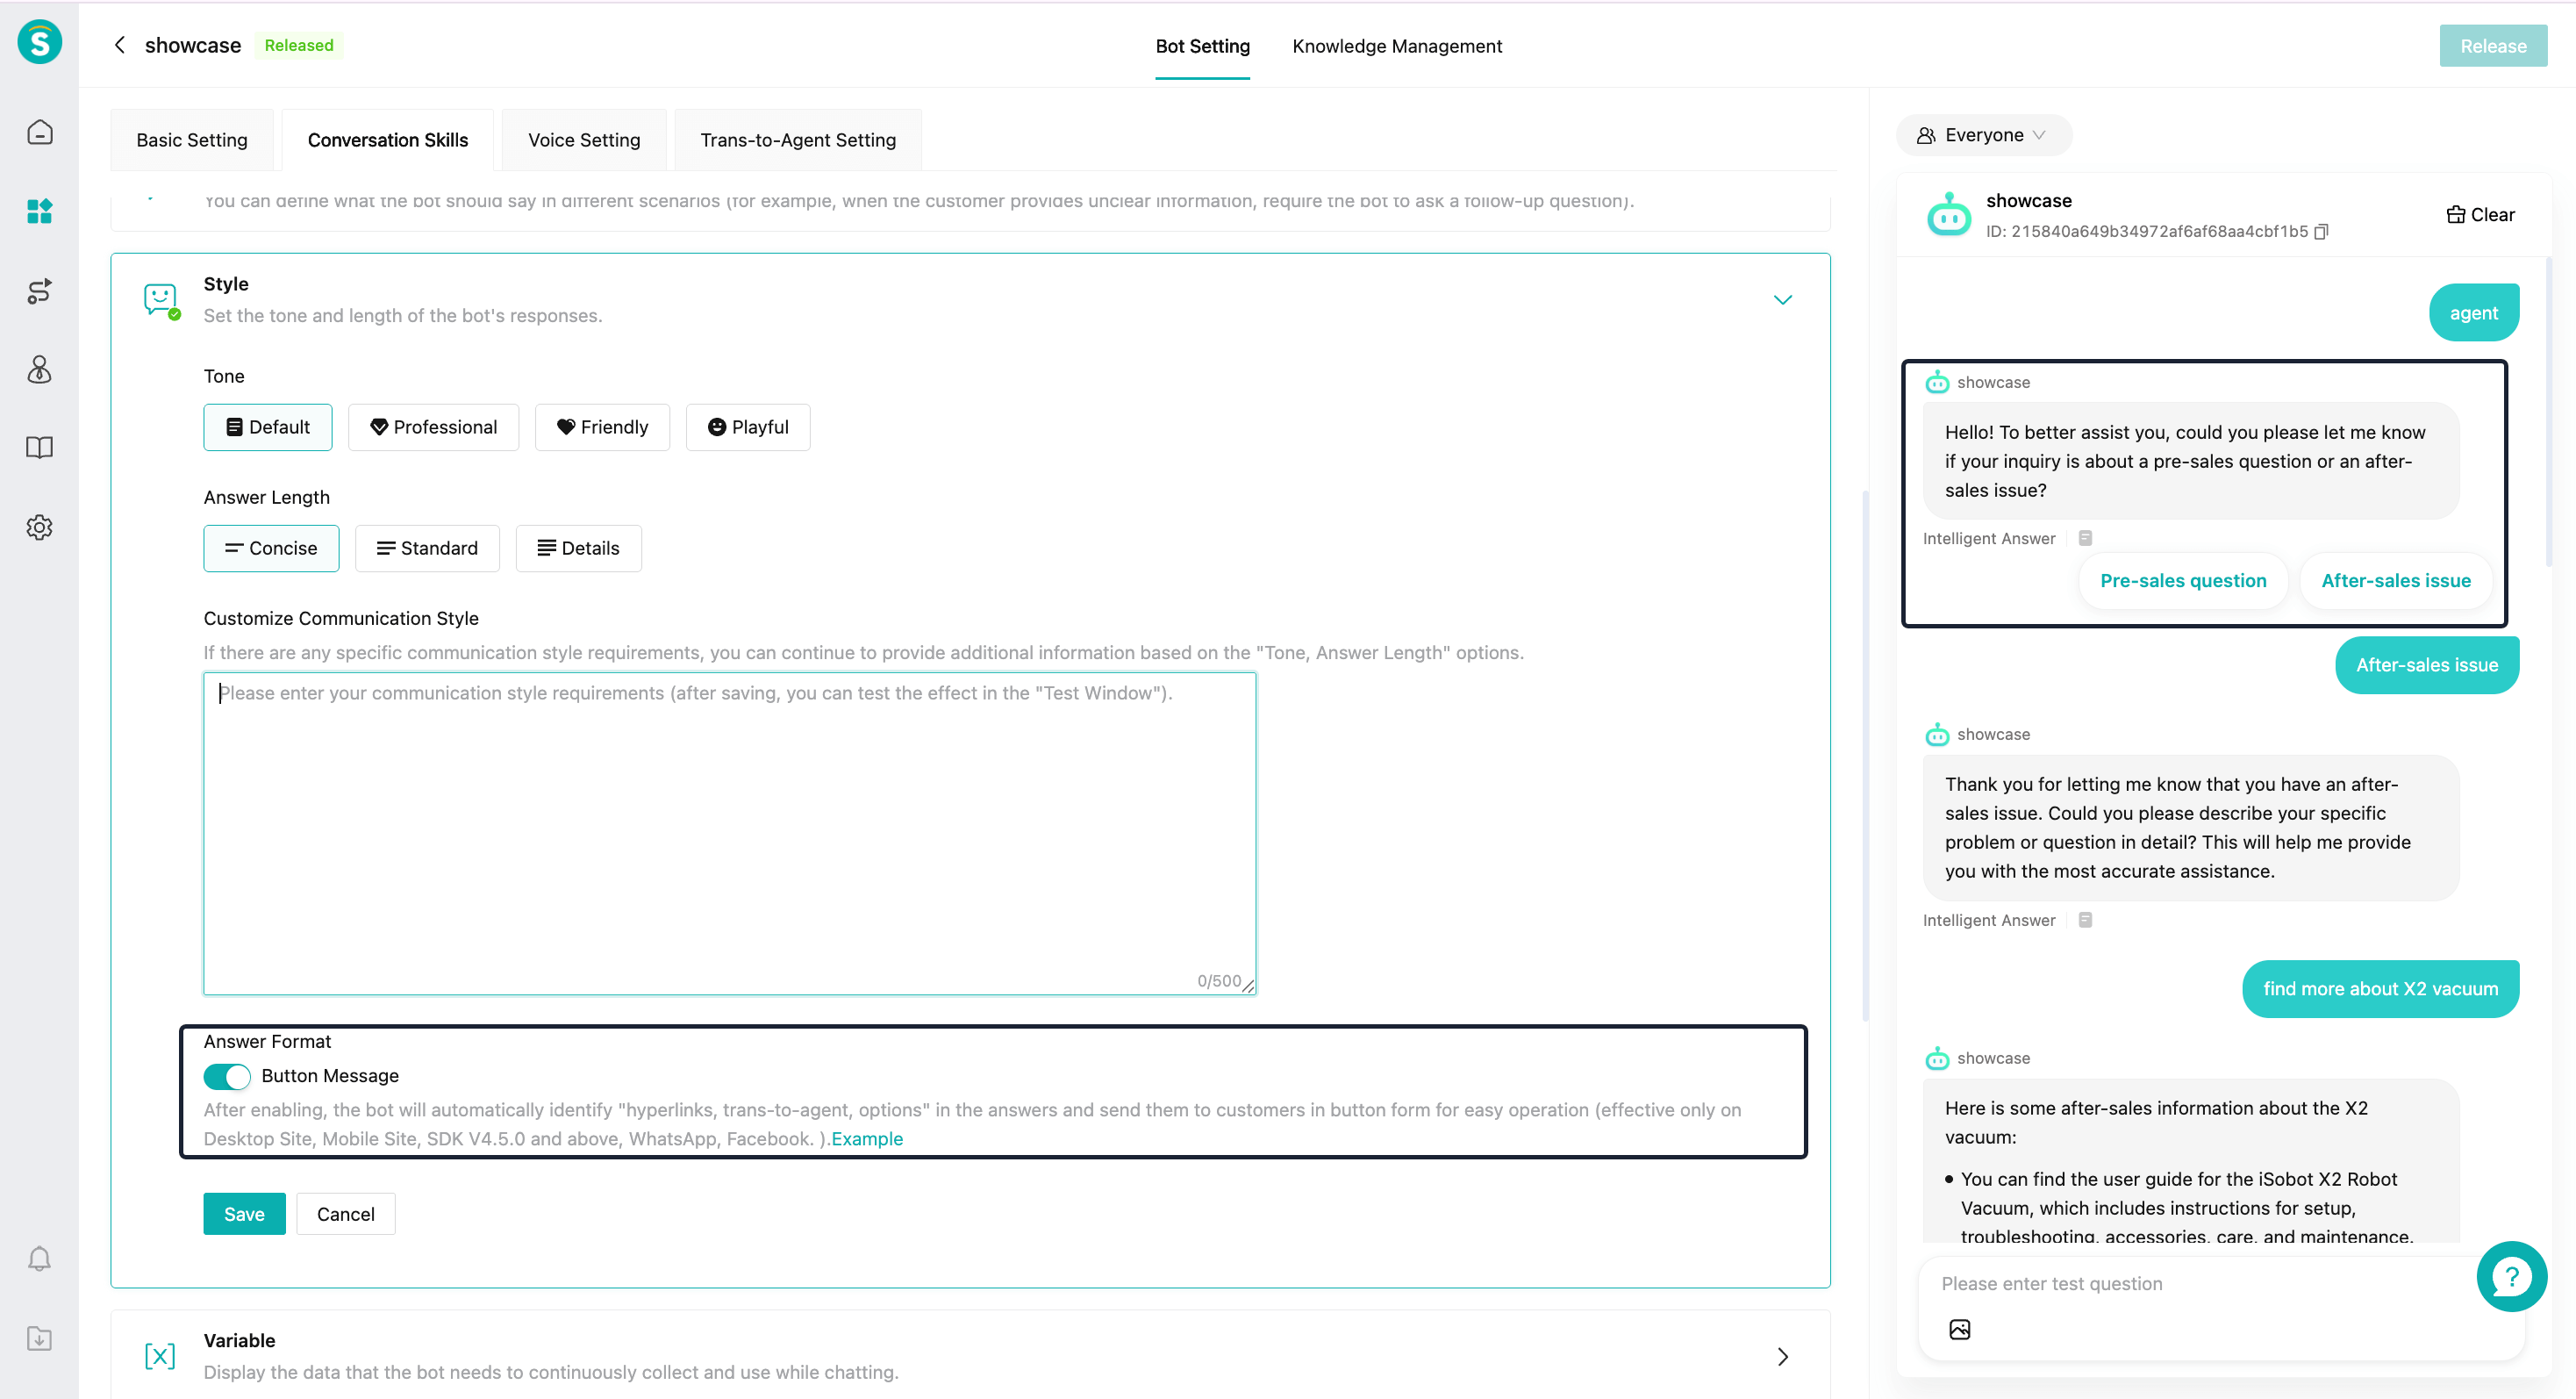Open the bot apps grid icon

point(39,211)
